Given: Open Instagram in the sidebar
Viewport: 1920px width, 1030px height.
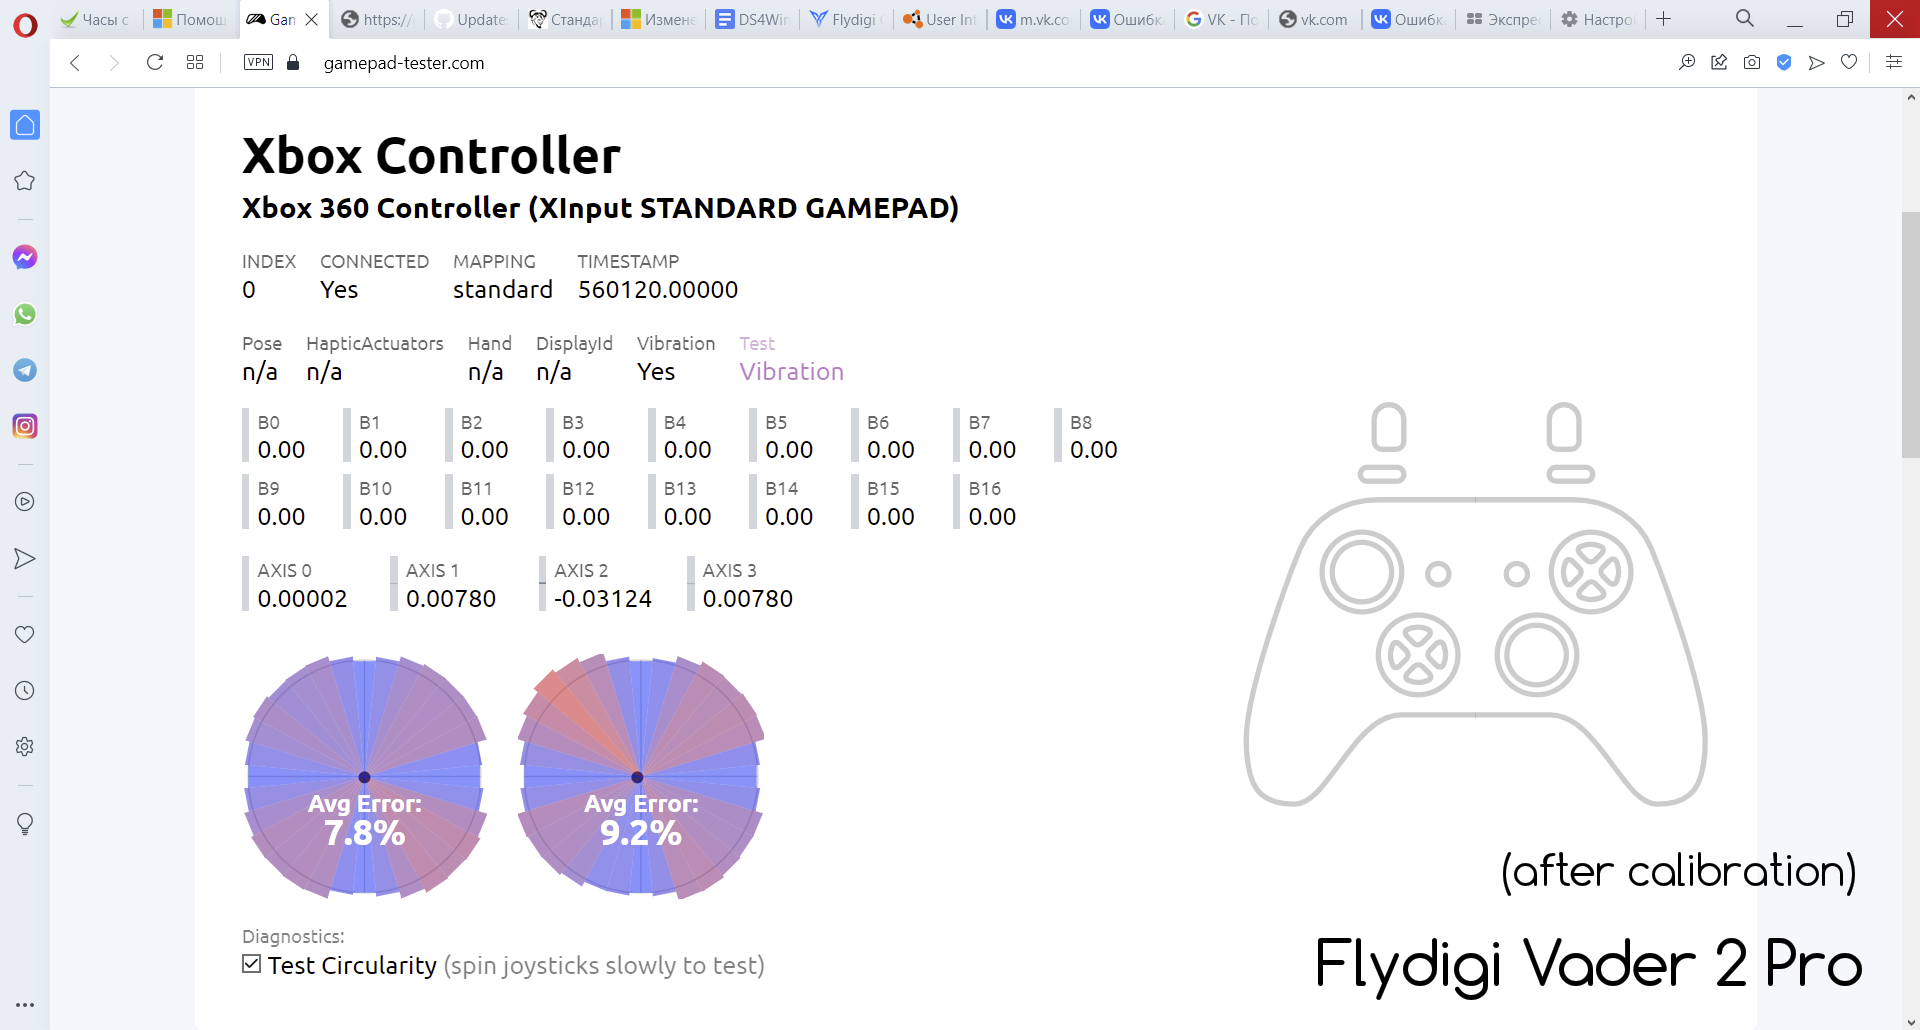Looking at the screenshot, I should [x=25, y=426].
